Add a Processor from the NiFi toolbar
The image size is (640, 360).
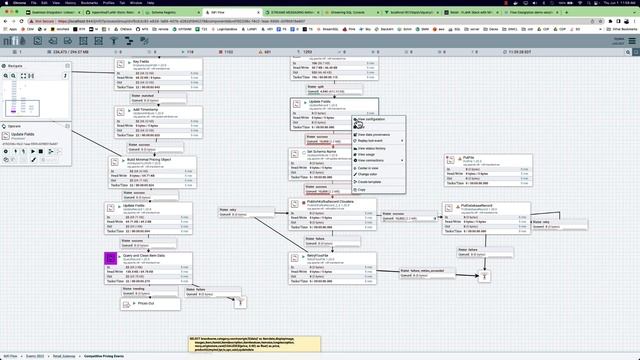[x=38, y=41]
